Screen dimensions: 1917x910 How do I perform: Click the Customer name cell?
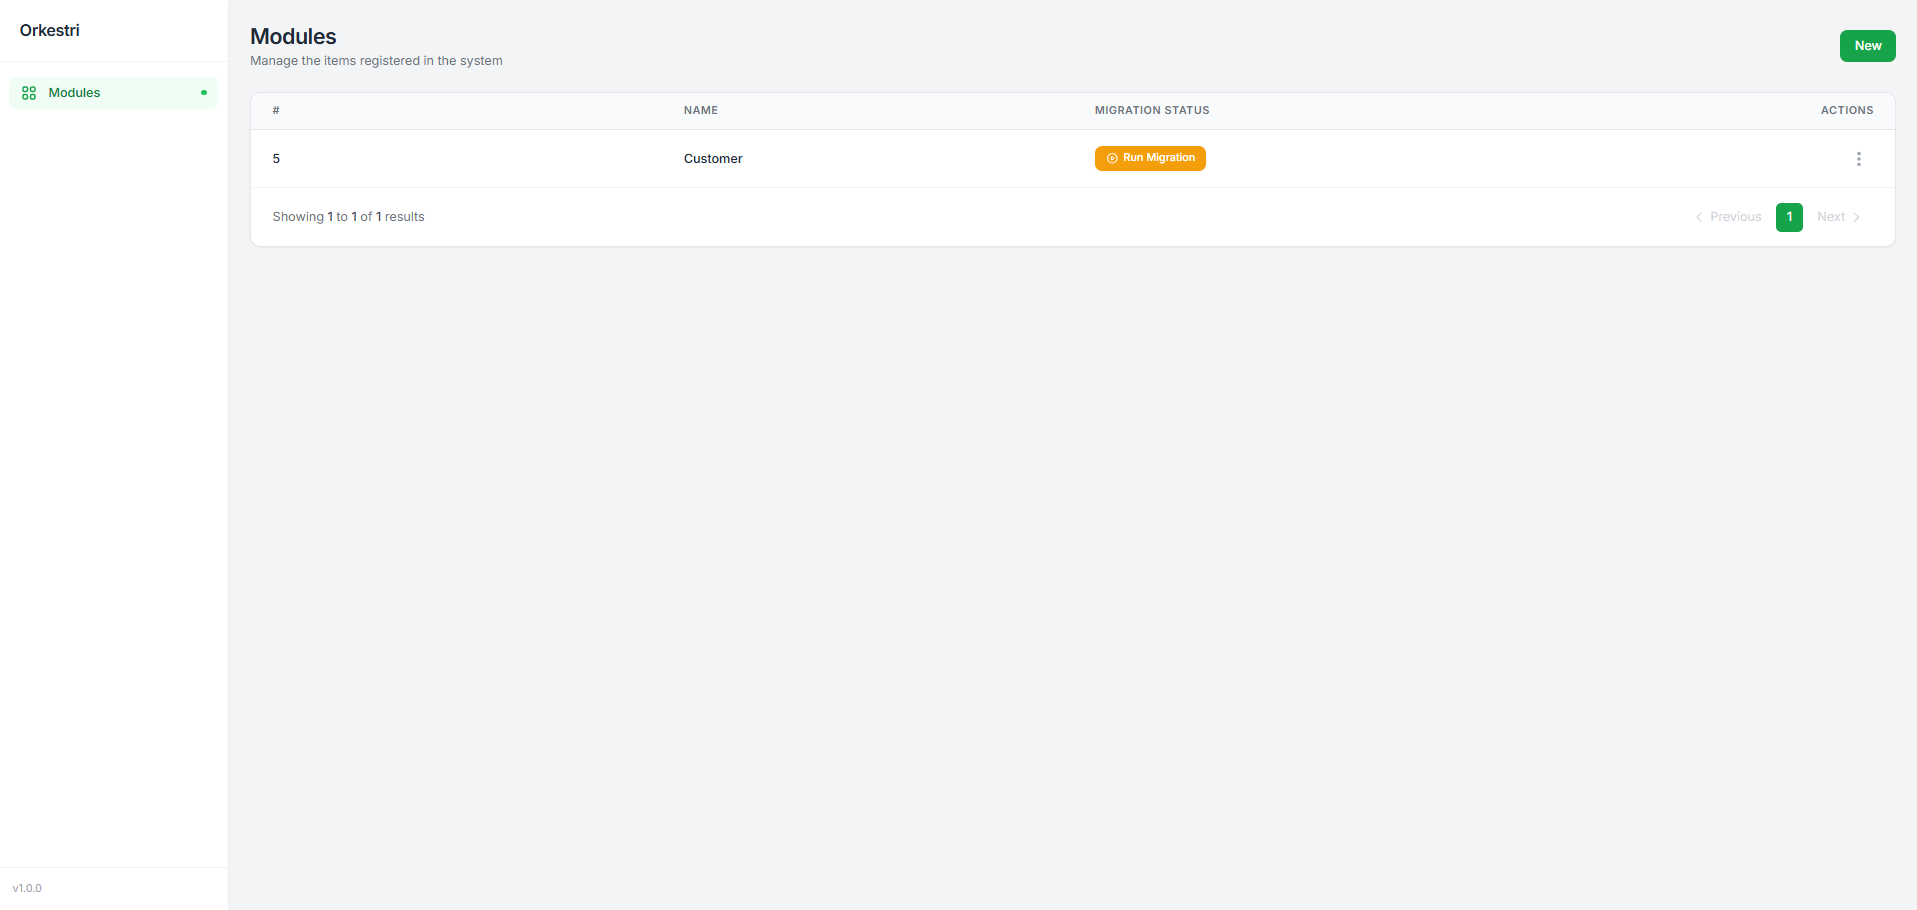coord(712,158)
